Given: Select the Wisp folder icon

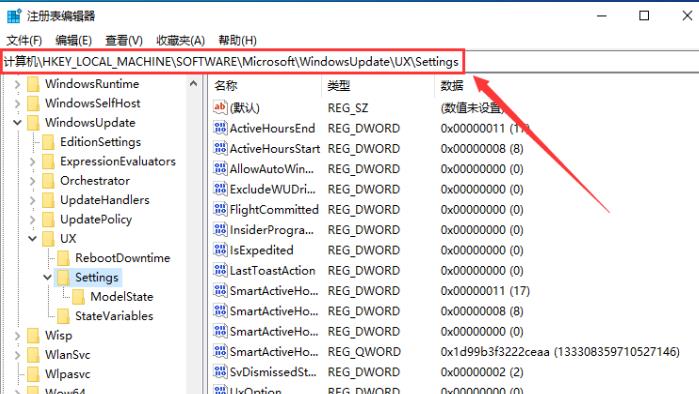Looking at the screenshot, I should point(33,335).
